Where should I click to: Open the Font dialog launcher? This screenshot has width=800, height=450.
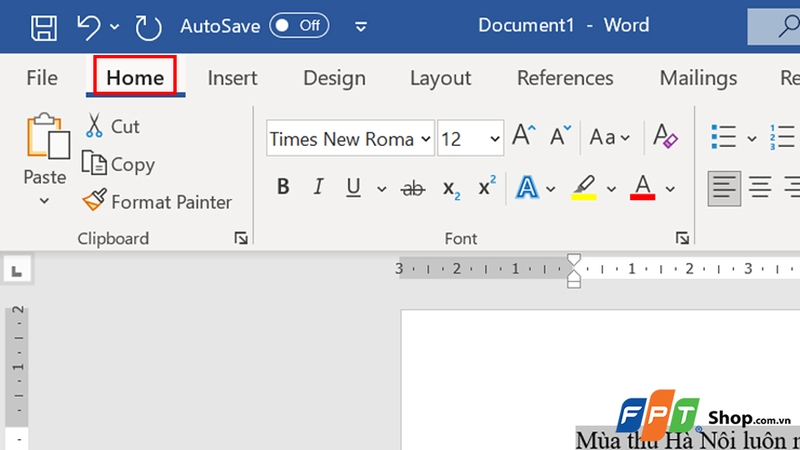pos(682,238)
